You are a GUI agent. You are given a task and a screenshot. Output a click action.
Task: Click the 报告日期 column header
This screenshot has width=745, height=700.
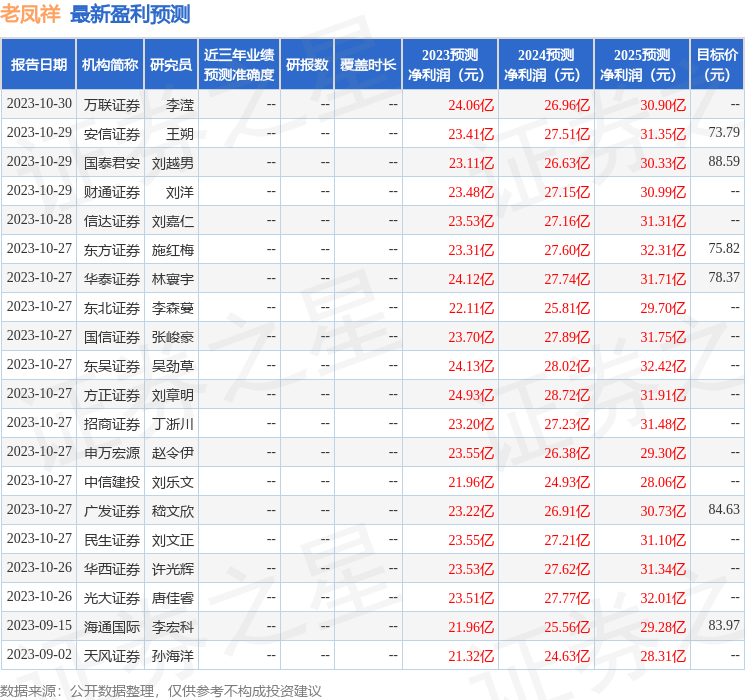(38, 65)
